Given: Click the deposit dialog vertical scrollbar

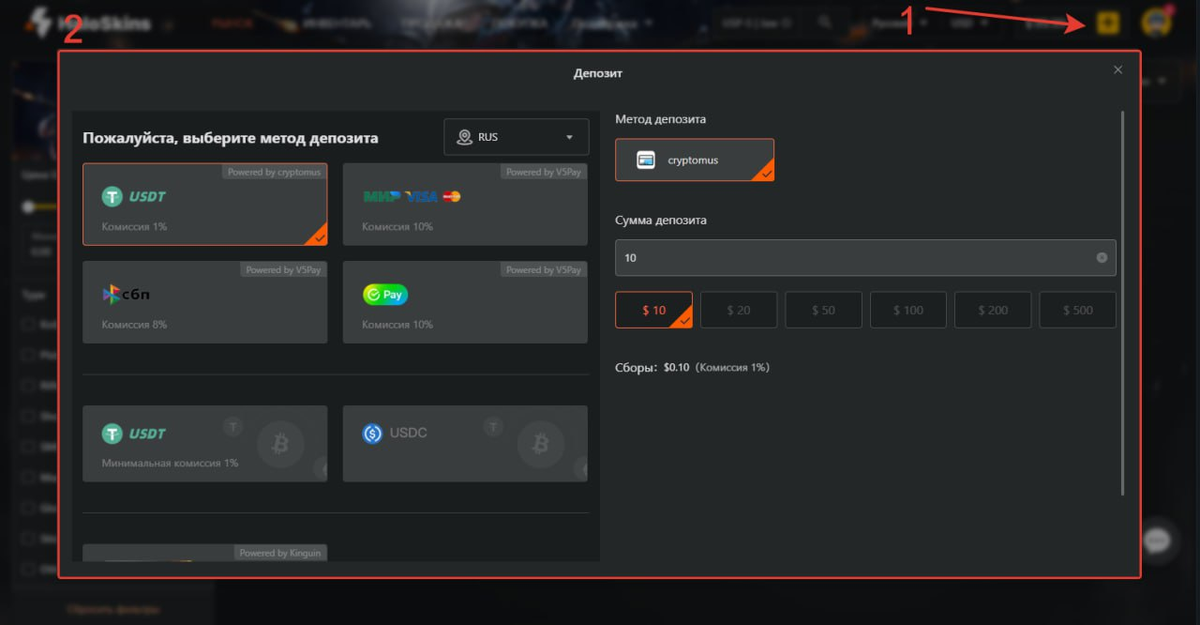Looking at the screenshot, I should point(1123,303).
